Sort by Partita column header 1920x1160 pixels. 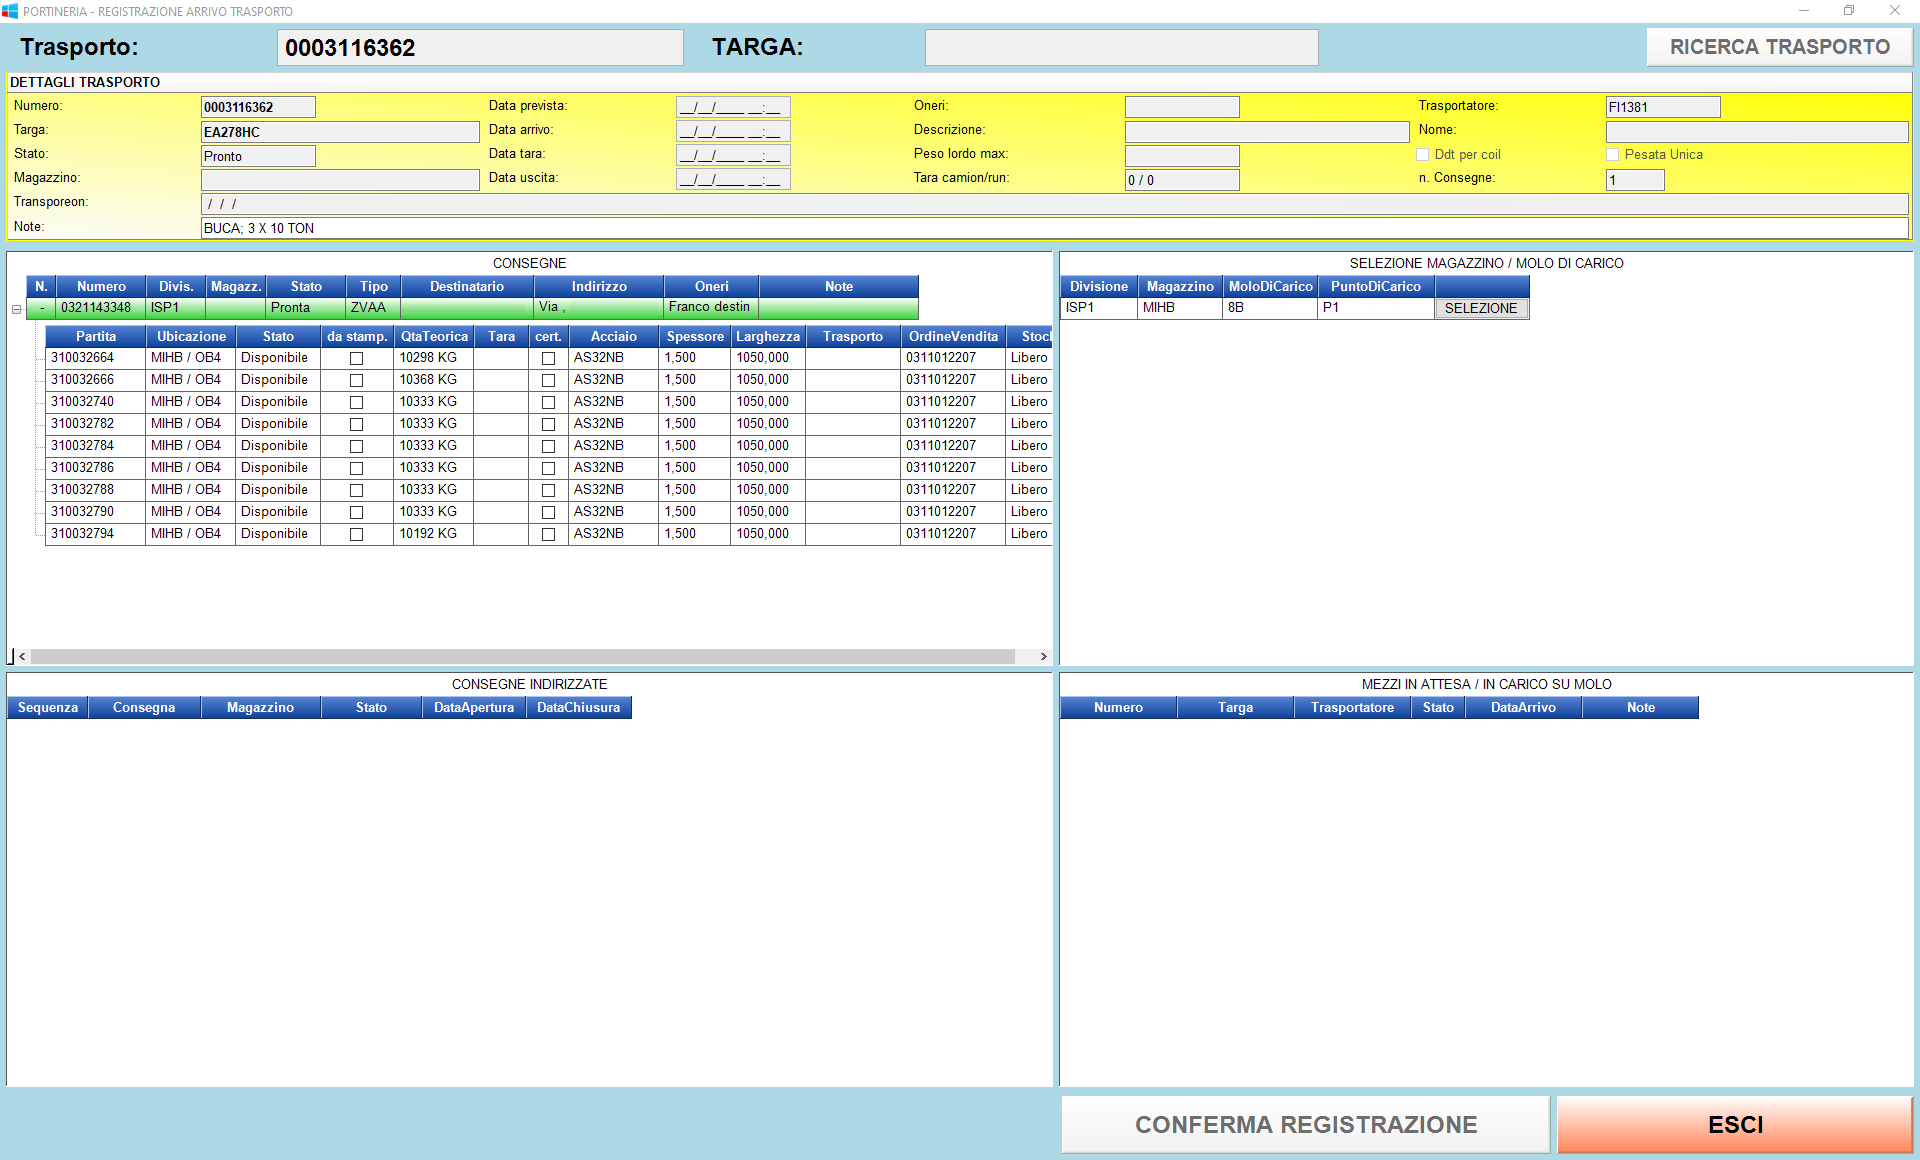[96, 336]
